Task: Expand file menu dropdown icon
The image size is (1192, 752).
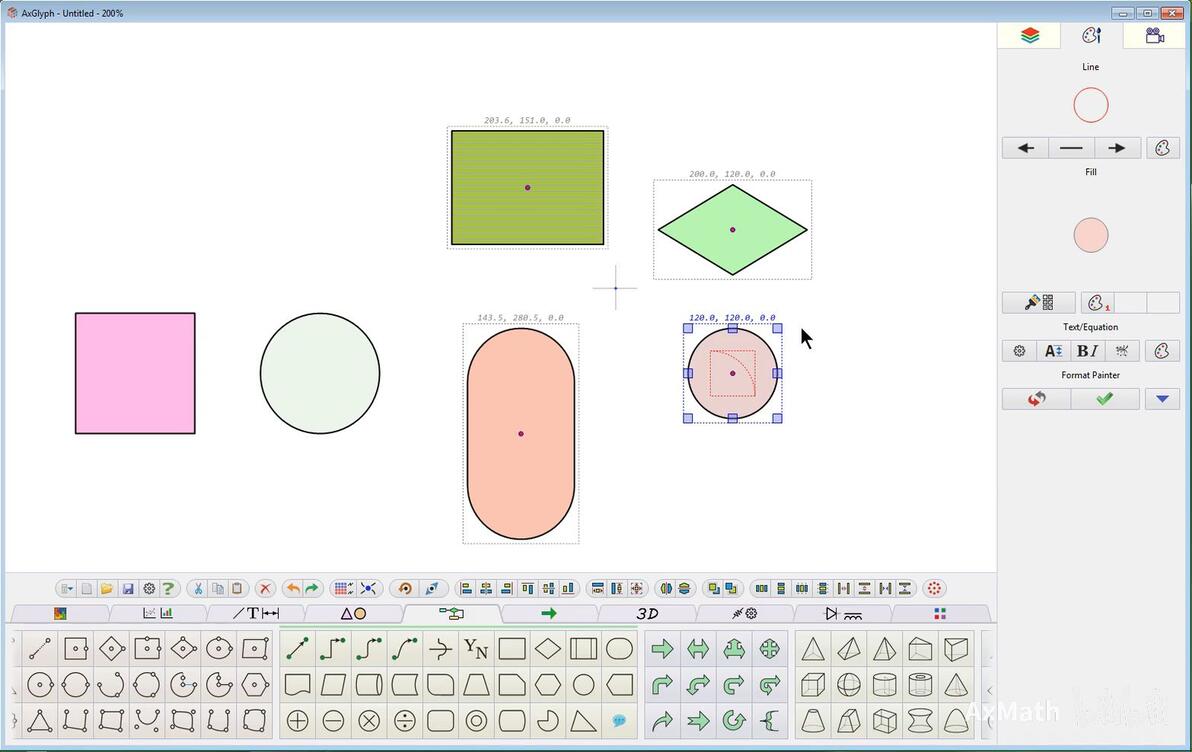Action: pos(67,589)
